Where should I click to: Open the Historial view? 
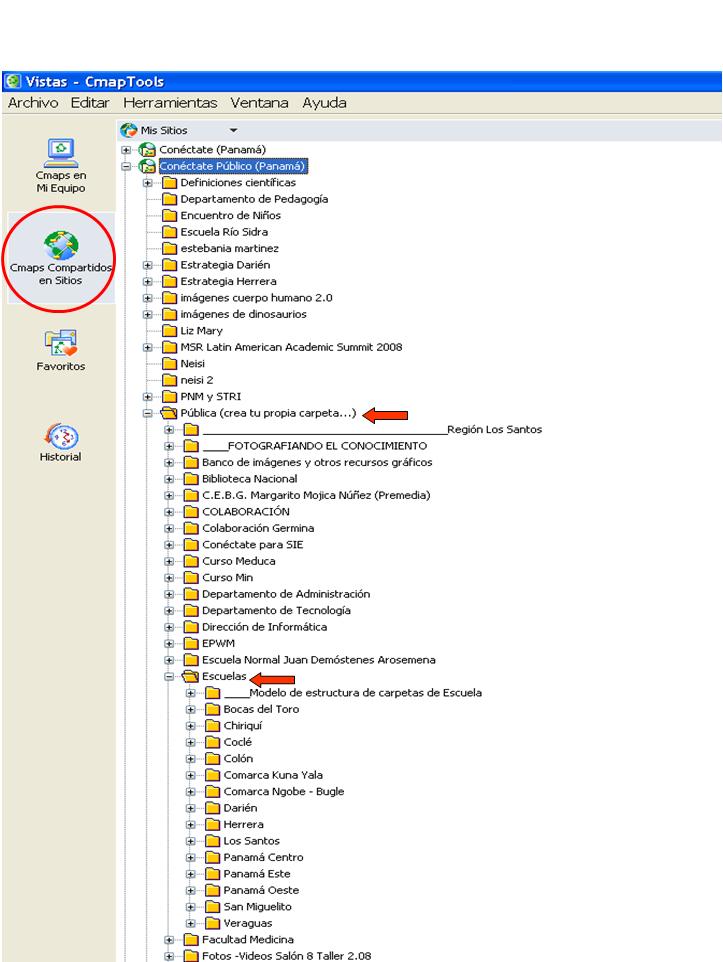pos(60,440)
